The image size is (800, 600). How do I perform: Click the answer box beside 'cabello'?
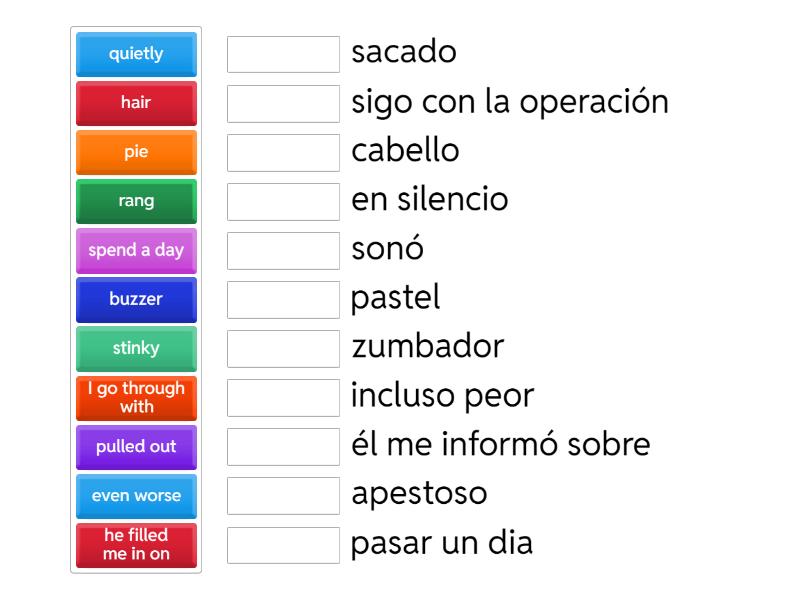[283, 152]
